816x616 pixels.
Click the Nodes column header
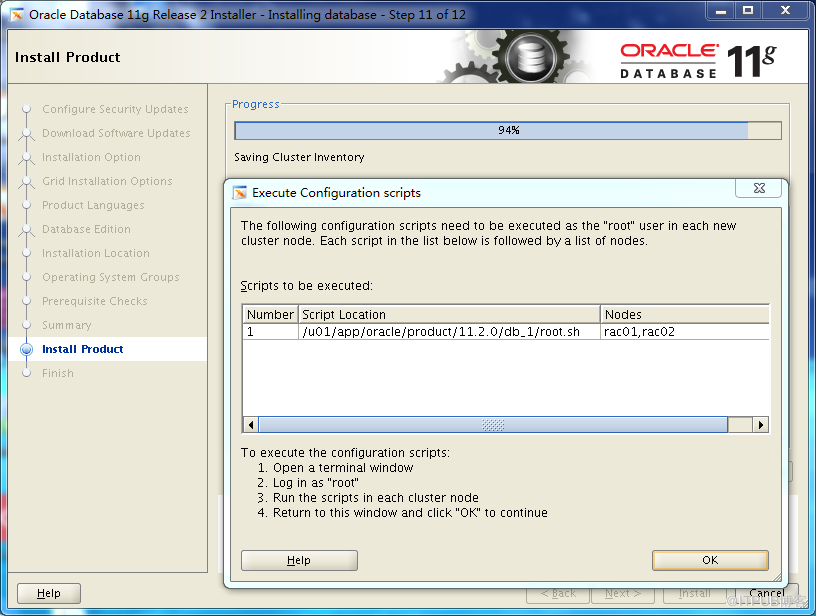[x=685, y=314]
